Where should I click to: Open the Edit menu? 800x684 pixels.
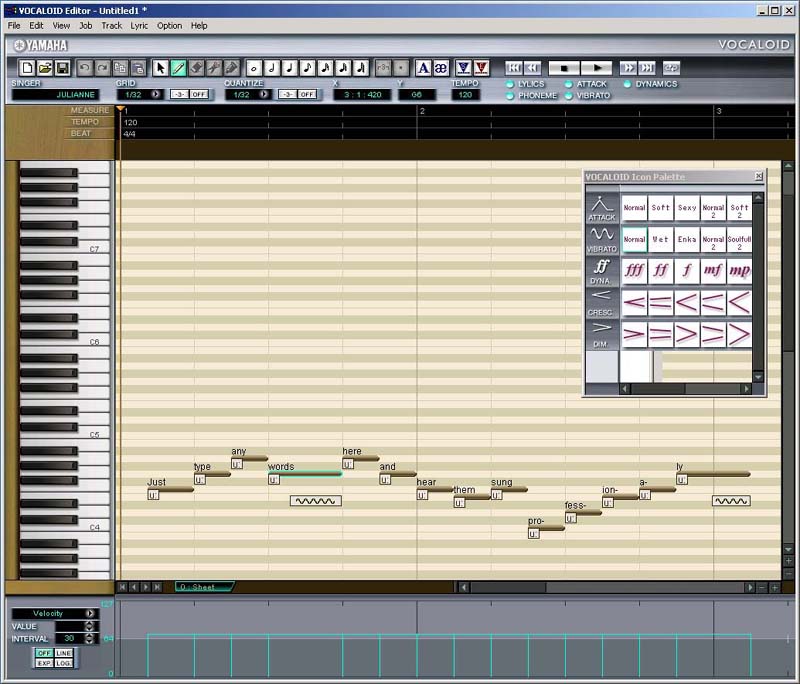coord(36,26)
